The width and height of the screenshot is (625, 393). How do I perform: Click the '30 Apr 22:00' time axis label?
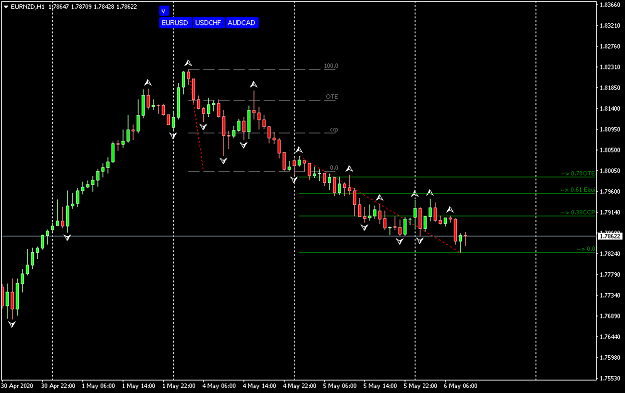[58, 386]
